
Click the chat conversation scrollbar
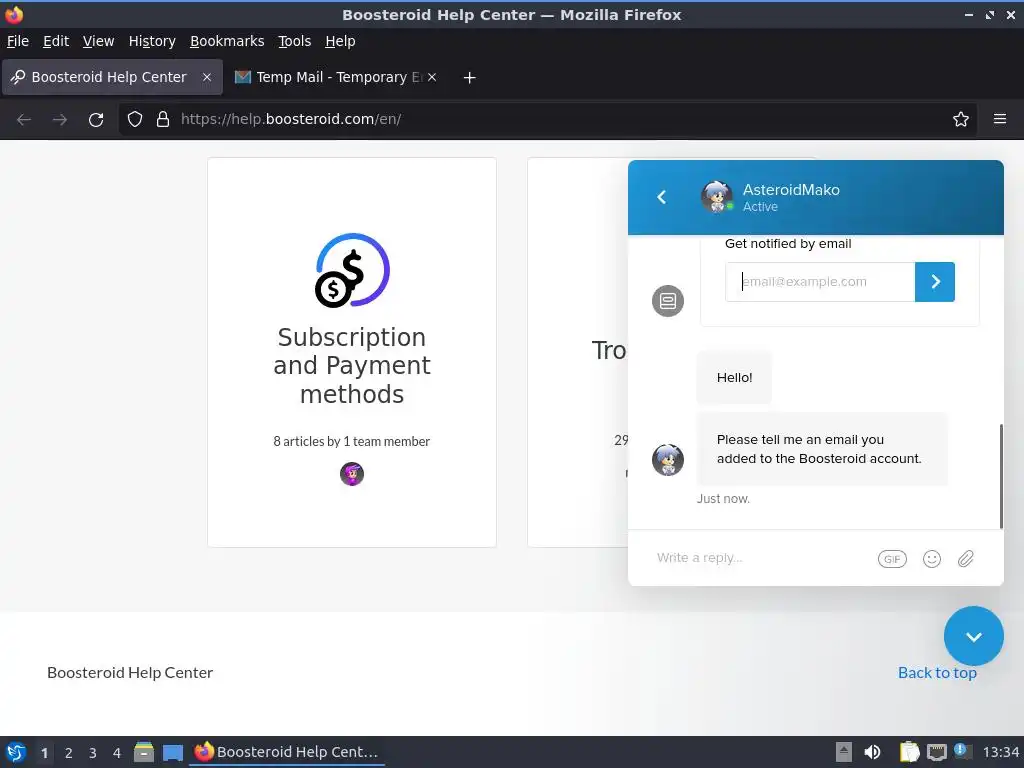pyautogui.click(x=1000, y=475)
